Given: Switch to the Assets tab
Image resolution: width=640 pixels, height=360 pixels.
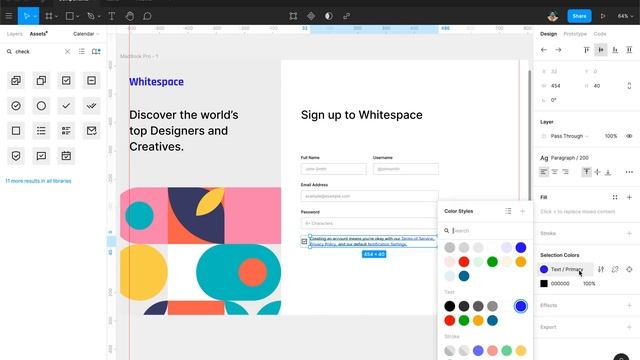Looking at the screenshot, I should tap(38, 34).
